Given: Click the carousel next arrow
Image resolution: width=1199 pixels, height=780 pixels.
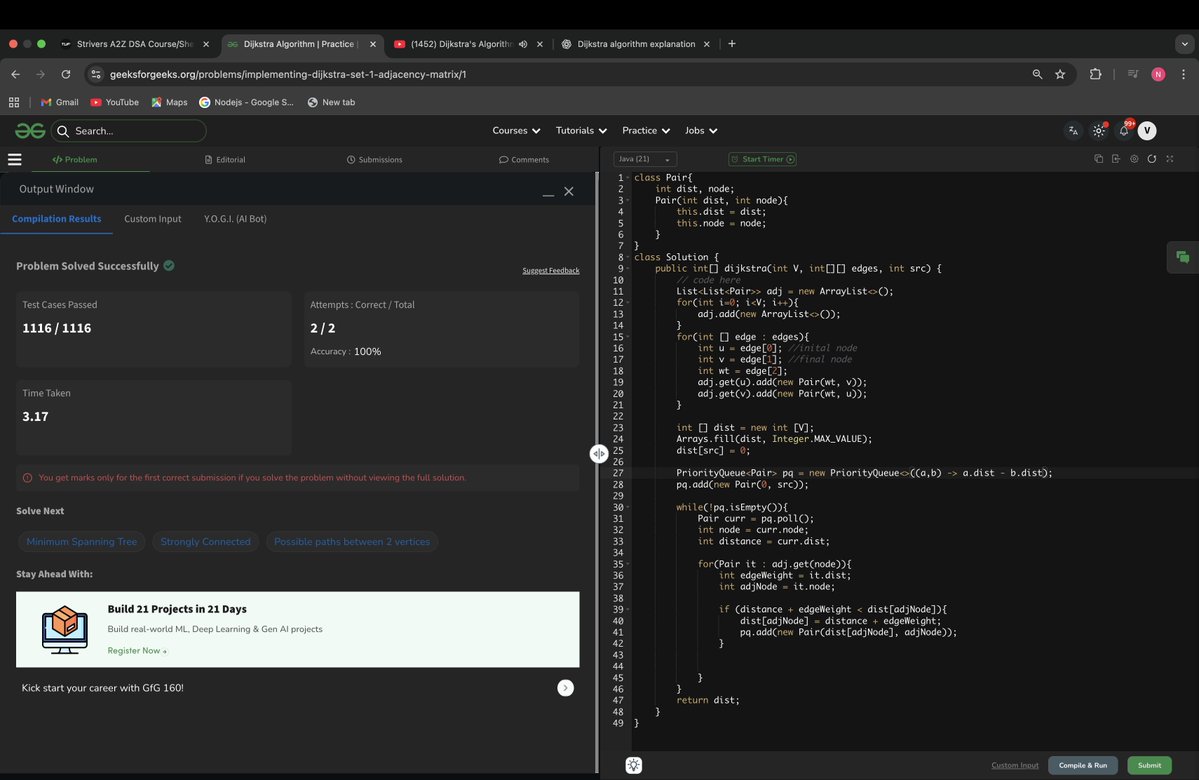Looking at the screenshot, I should tap(565, 687).
